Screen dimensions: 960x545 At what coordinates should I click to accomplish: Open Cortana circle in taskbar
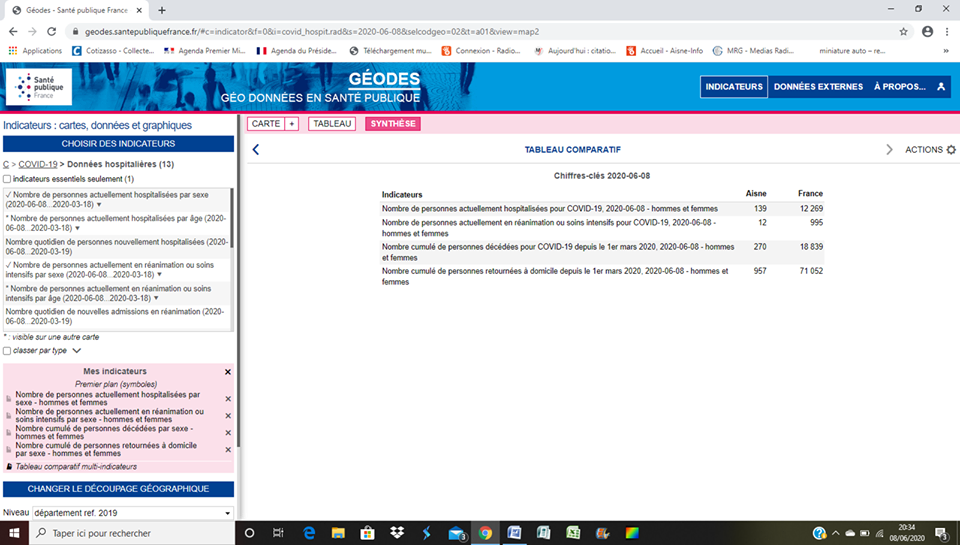coord(249,533)
